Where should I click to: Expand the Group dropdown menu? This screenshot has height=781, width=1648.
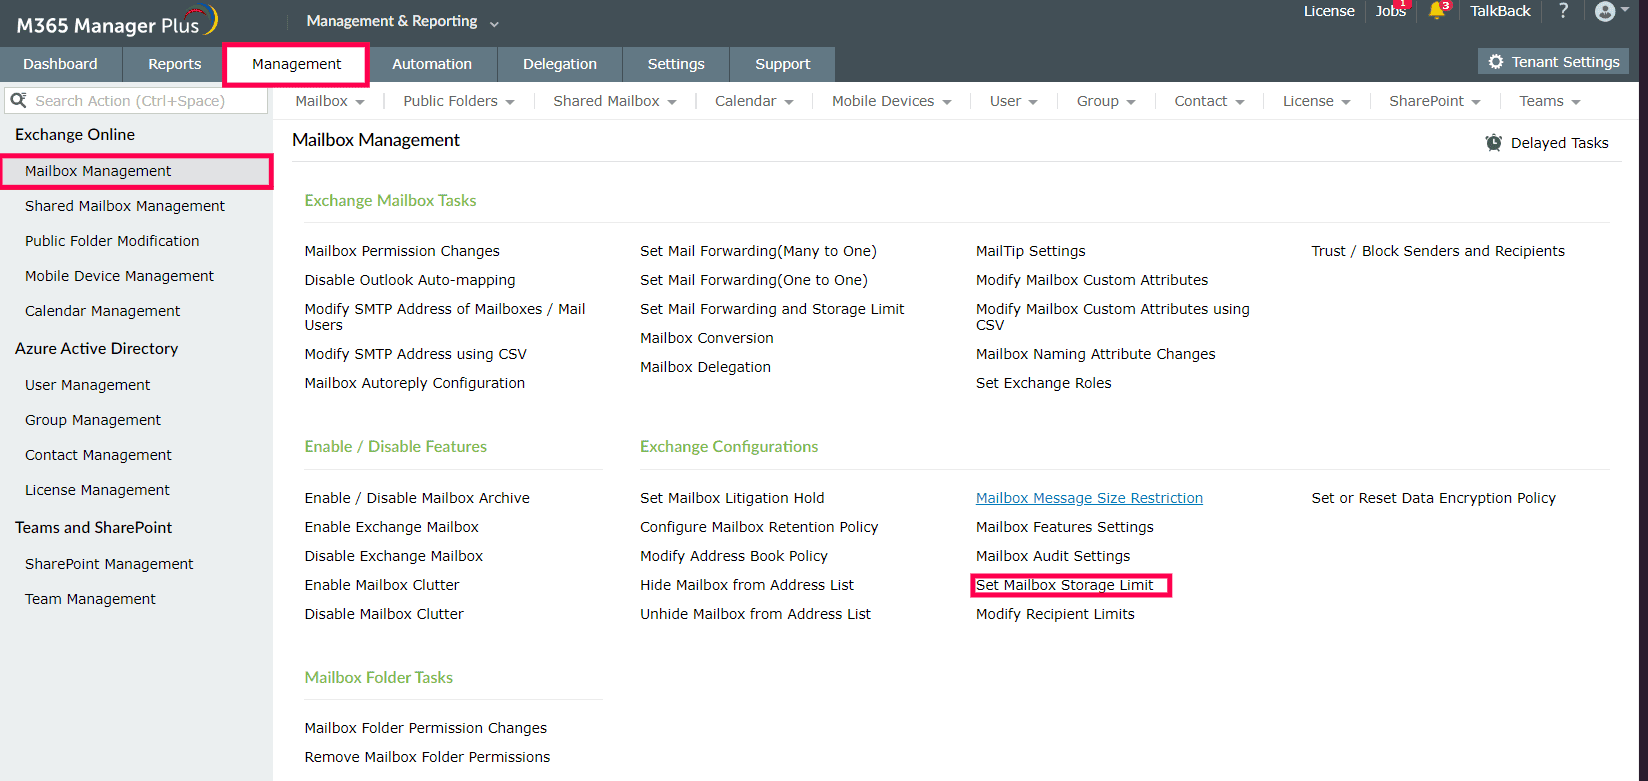point(1106,101)
